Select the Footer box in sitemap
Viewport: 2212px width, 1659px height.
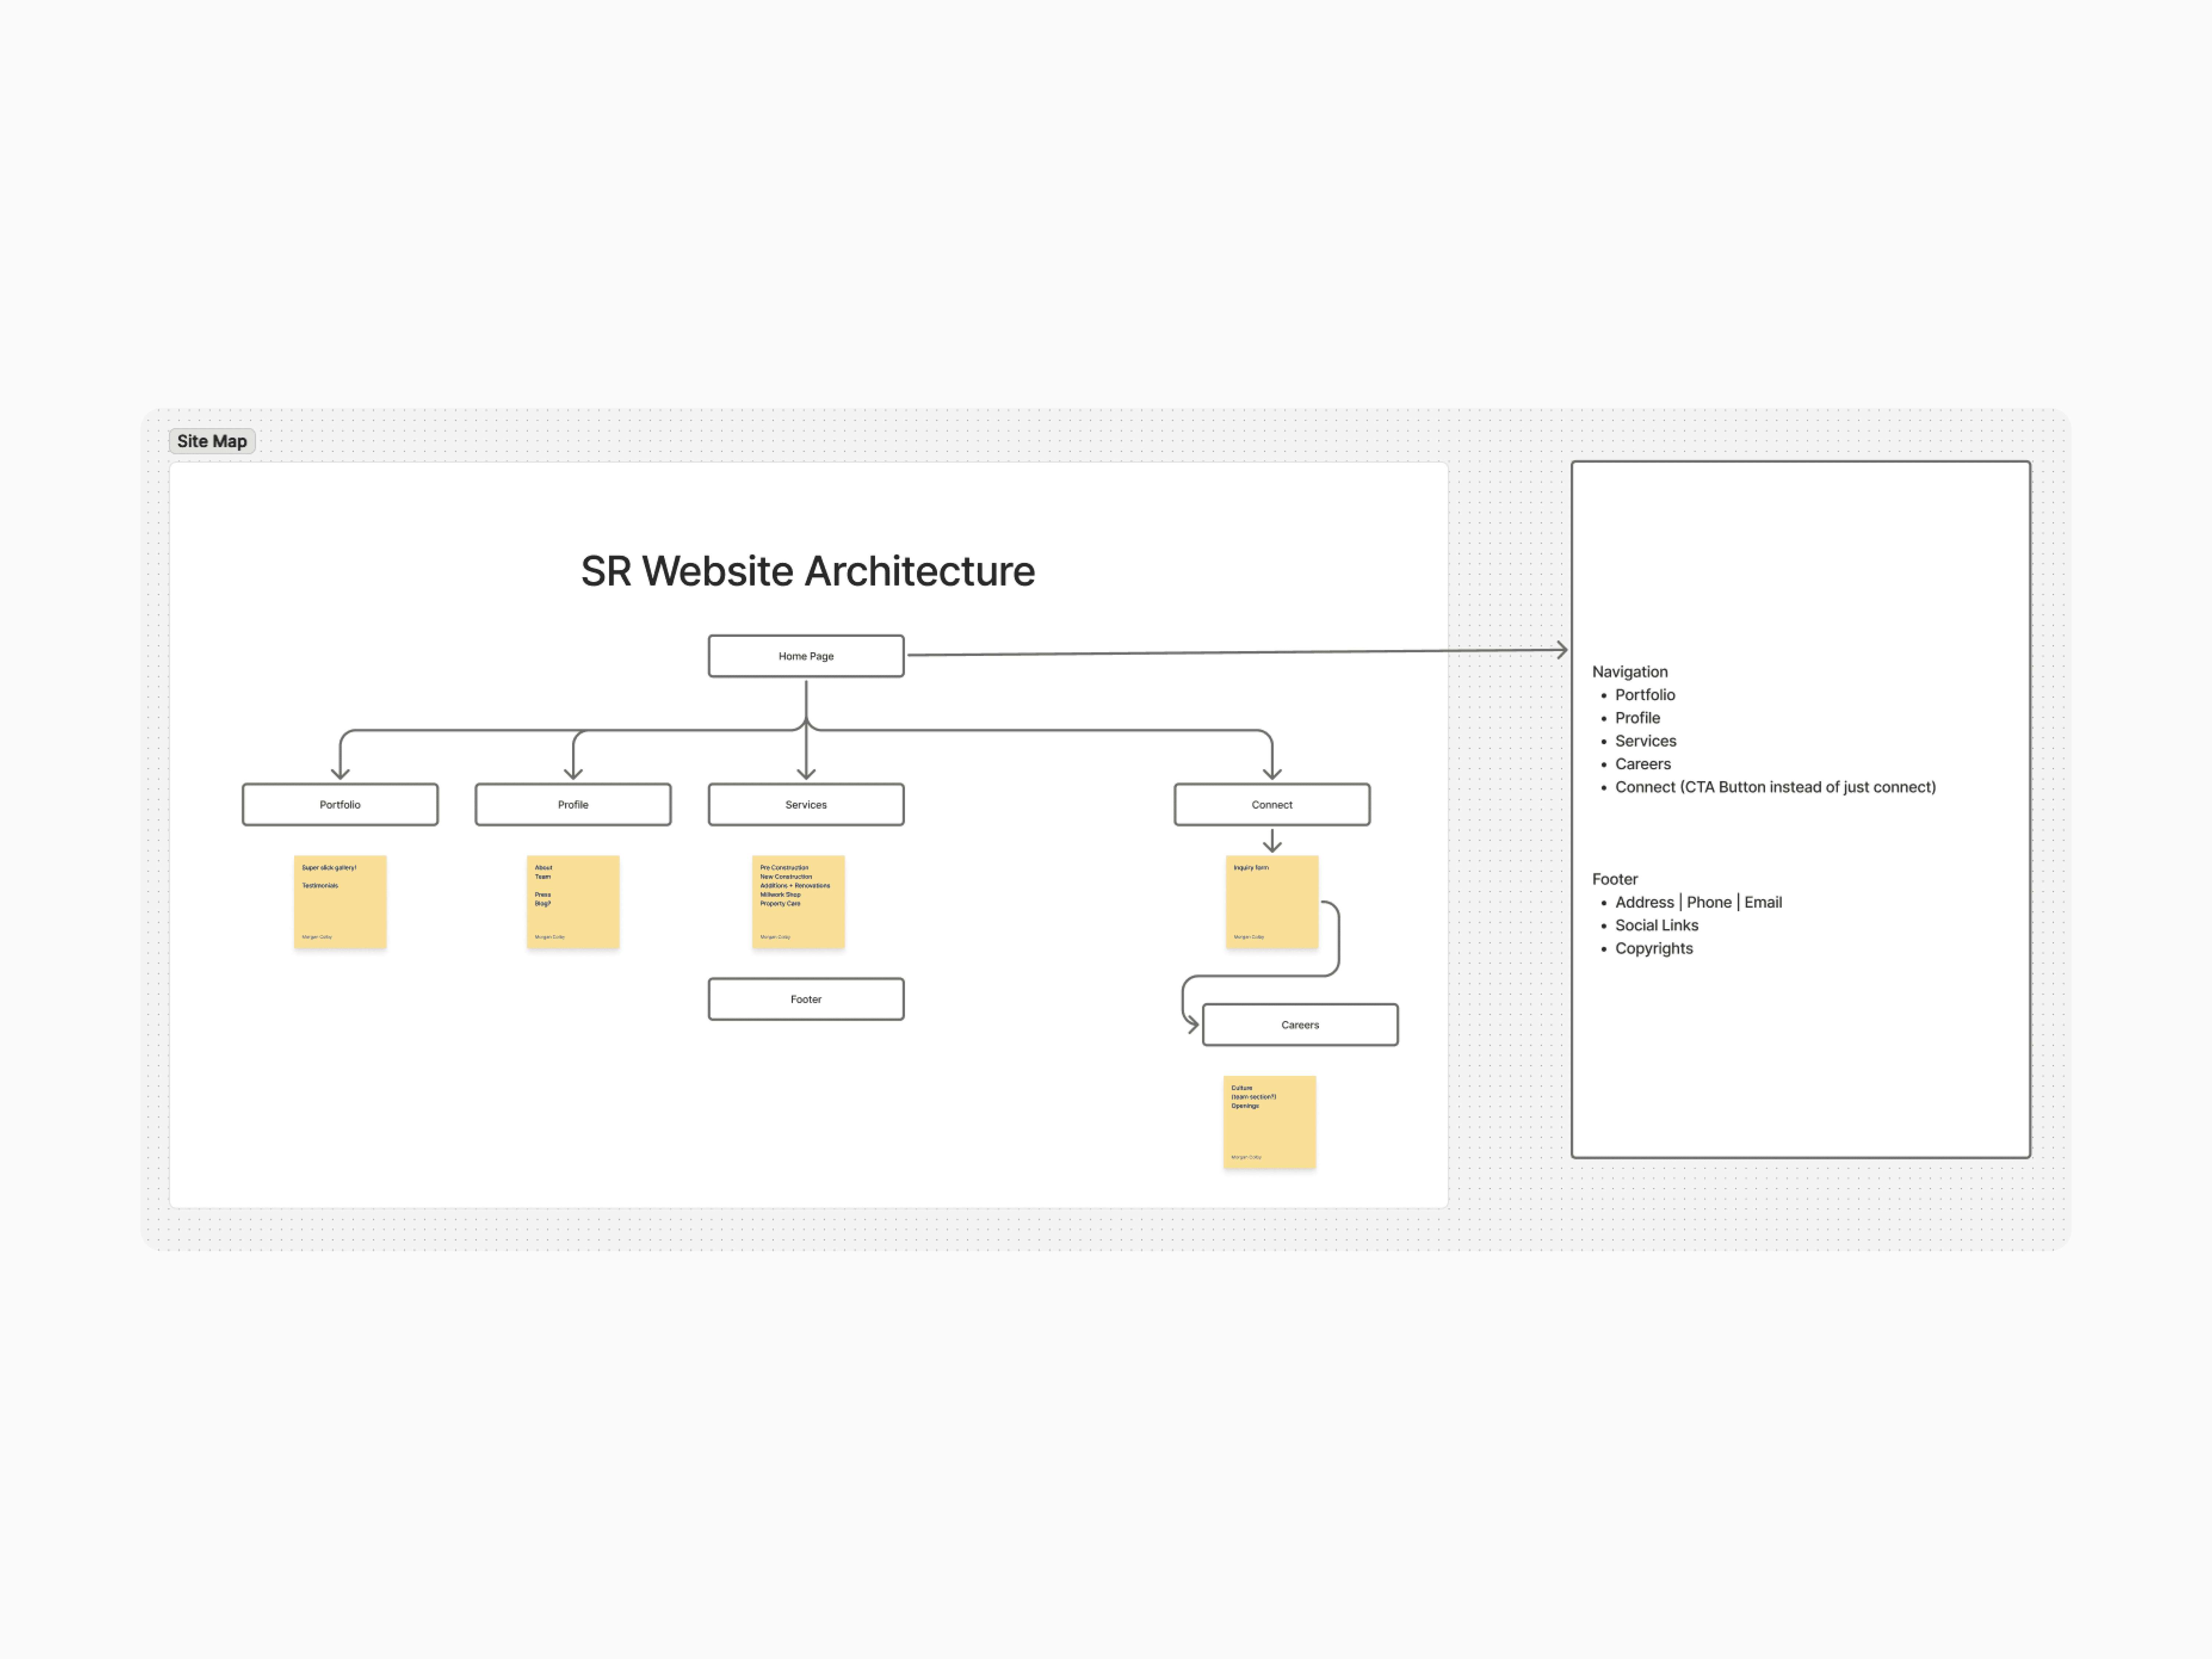tap(806, 999)
